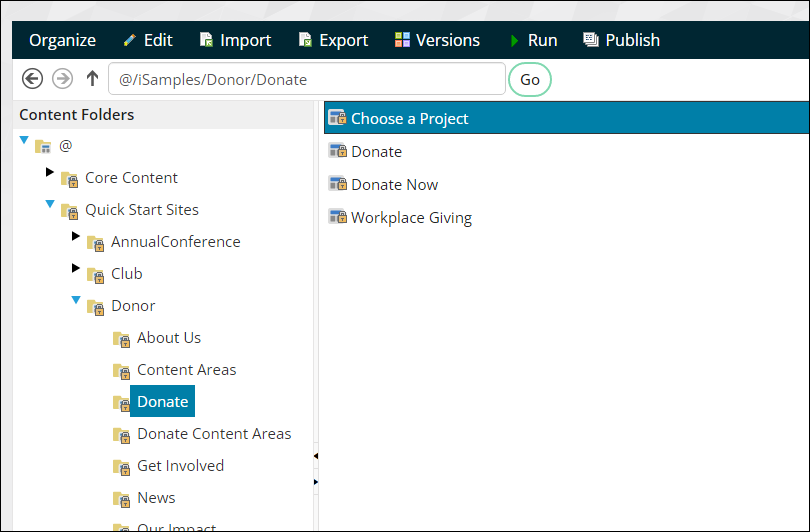Click the Workplace Giving page icon

point(338,216)
